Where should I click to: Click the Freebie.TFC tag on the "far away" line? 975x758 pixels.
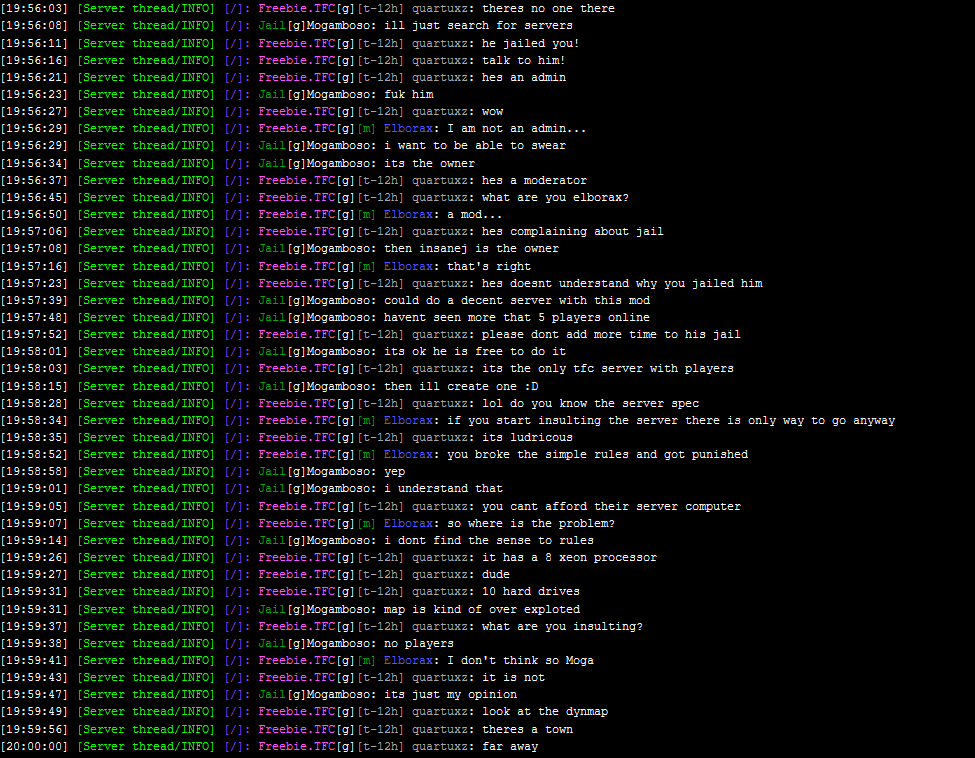click(x=296, y=746)
